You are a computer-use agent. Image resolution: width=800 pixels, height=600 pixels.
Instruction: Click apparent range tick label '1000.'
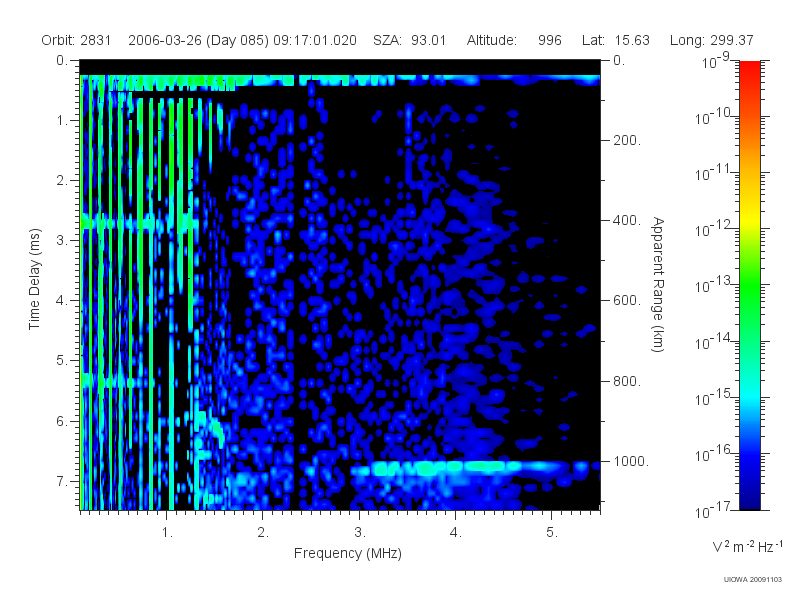[631, 461]
